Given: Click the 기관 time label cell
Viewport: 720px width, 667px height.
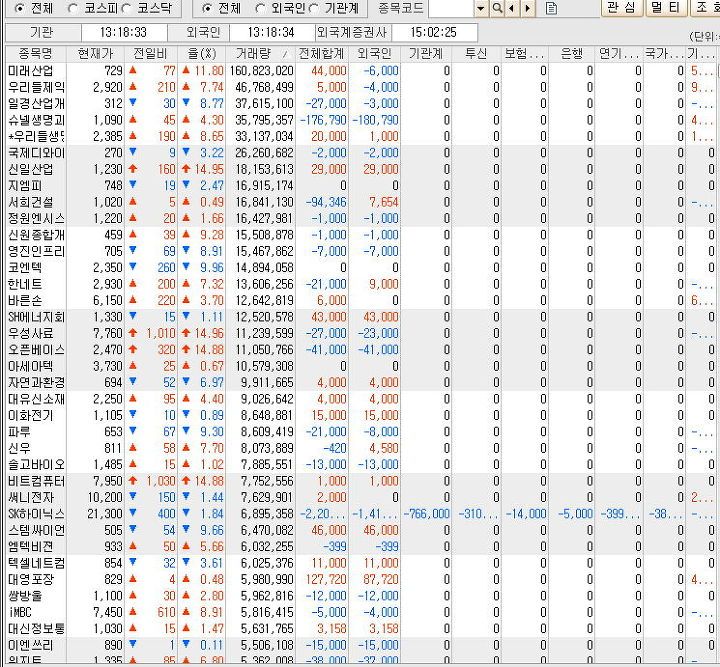Looking at the screenshot, I should pyautogui.click(x=43, y=33).
